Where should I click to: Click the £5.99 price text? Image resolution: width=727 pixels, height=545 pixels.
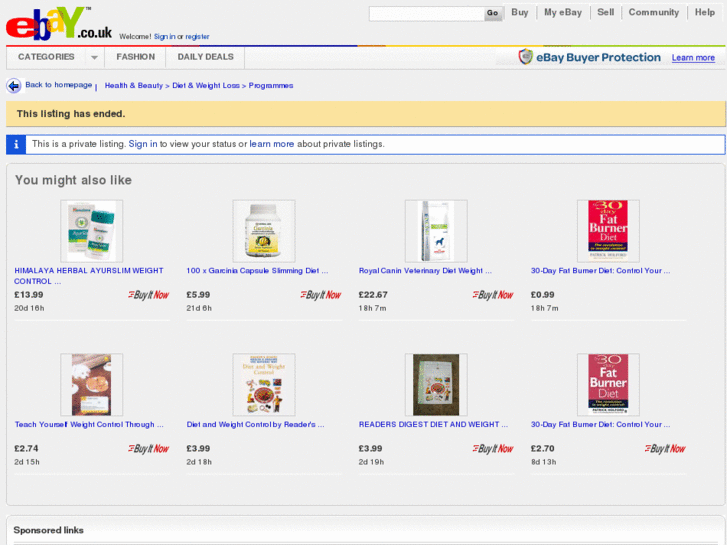pos(198,295)
